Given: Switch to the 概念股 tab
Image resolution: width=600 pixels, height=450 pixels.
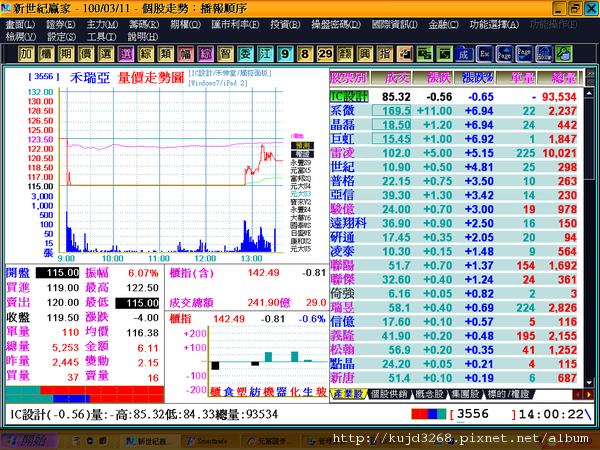Looking at the screenshot, I should click(429, 394).
